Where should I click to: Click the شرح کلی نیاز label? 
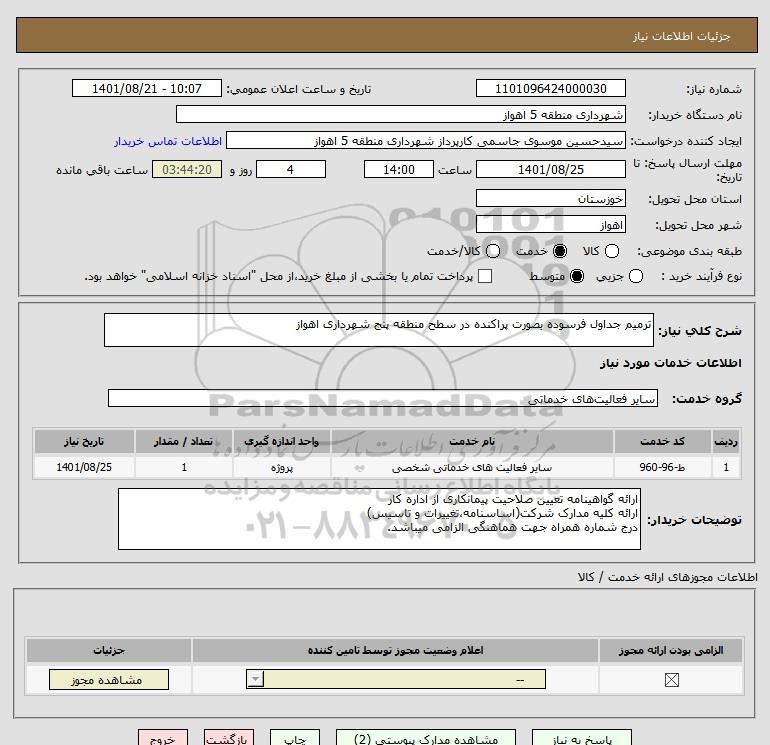point(700,331)
